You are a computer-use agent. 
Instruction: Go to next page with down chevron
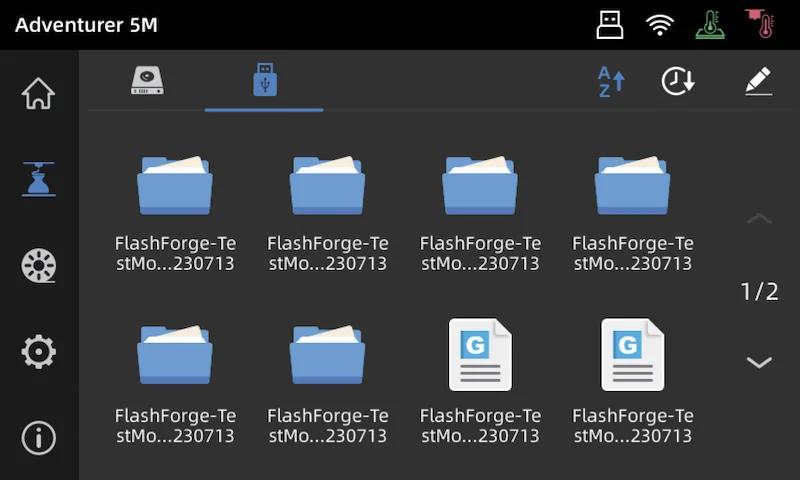pyautogui.click(x=759, y=362)
